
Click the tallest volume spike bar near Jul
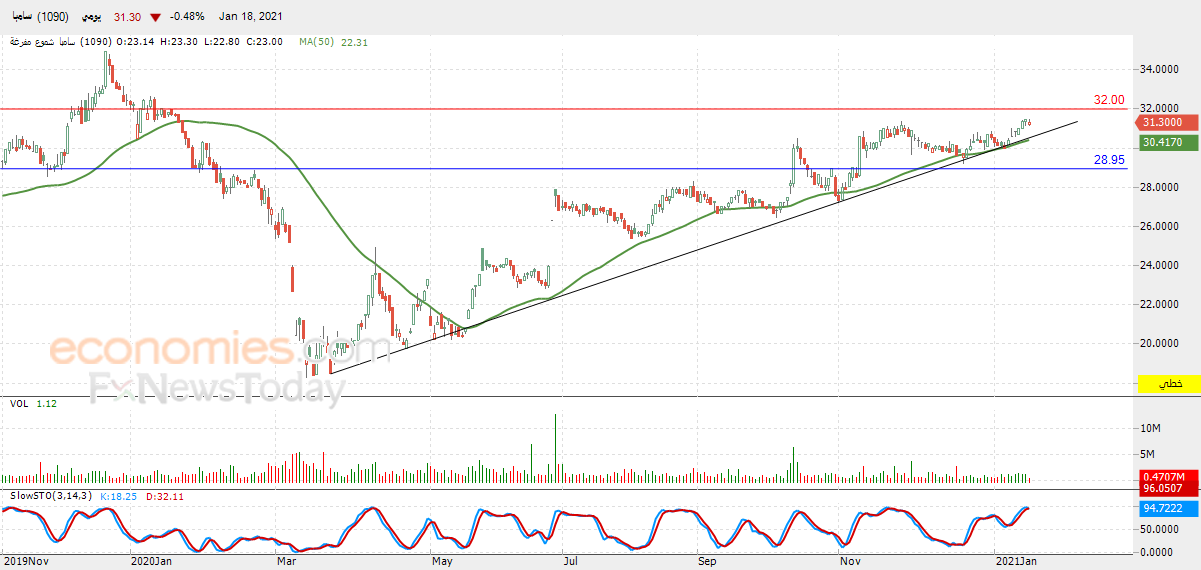tap(555, 449)
